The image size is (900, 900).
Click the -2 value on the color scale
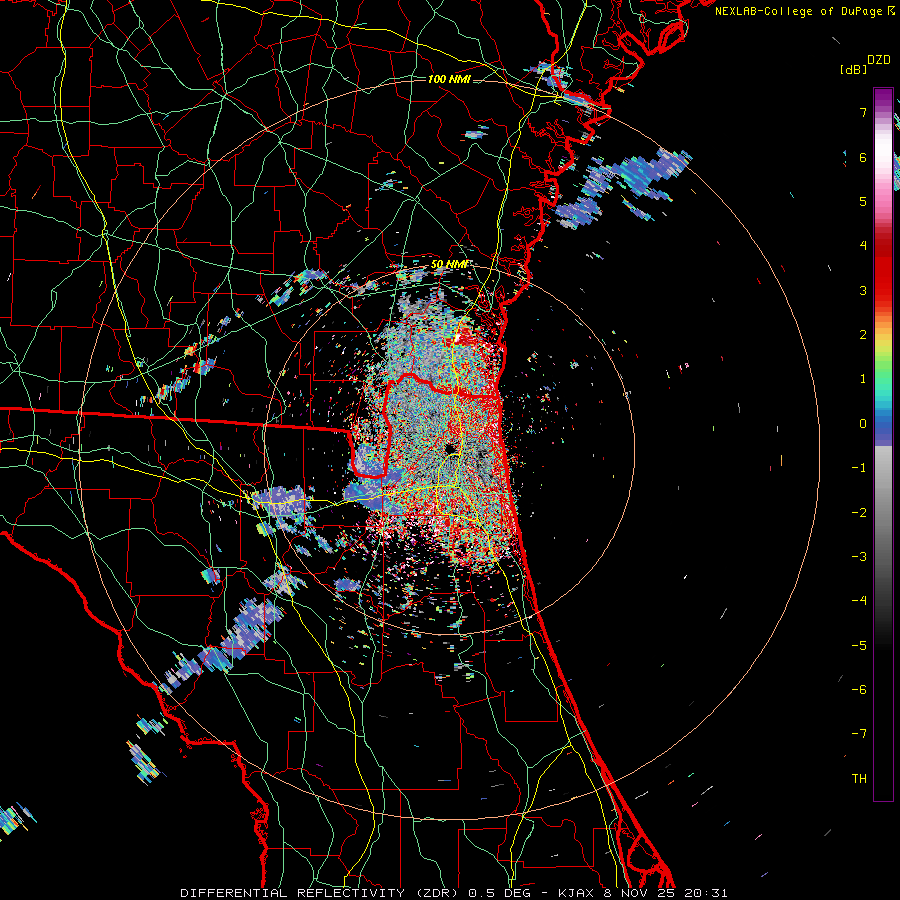[859, 512]
